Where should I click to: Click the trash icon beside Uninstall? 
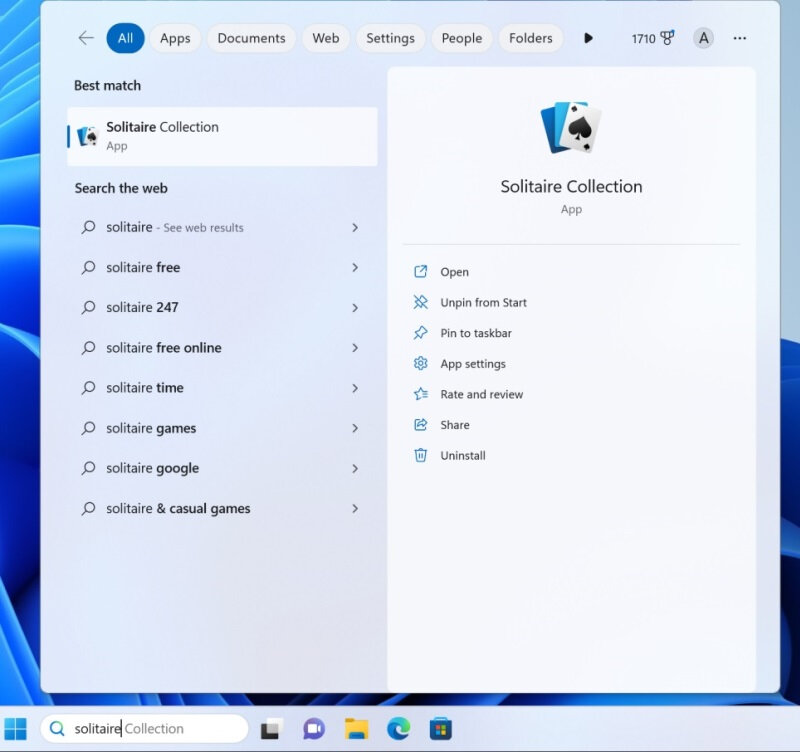pyautogui.click(x=420, y=455)
